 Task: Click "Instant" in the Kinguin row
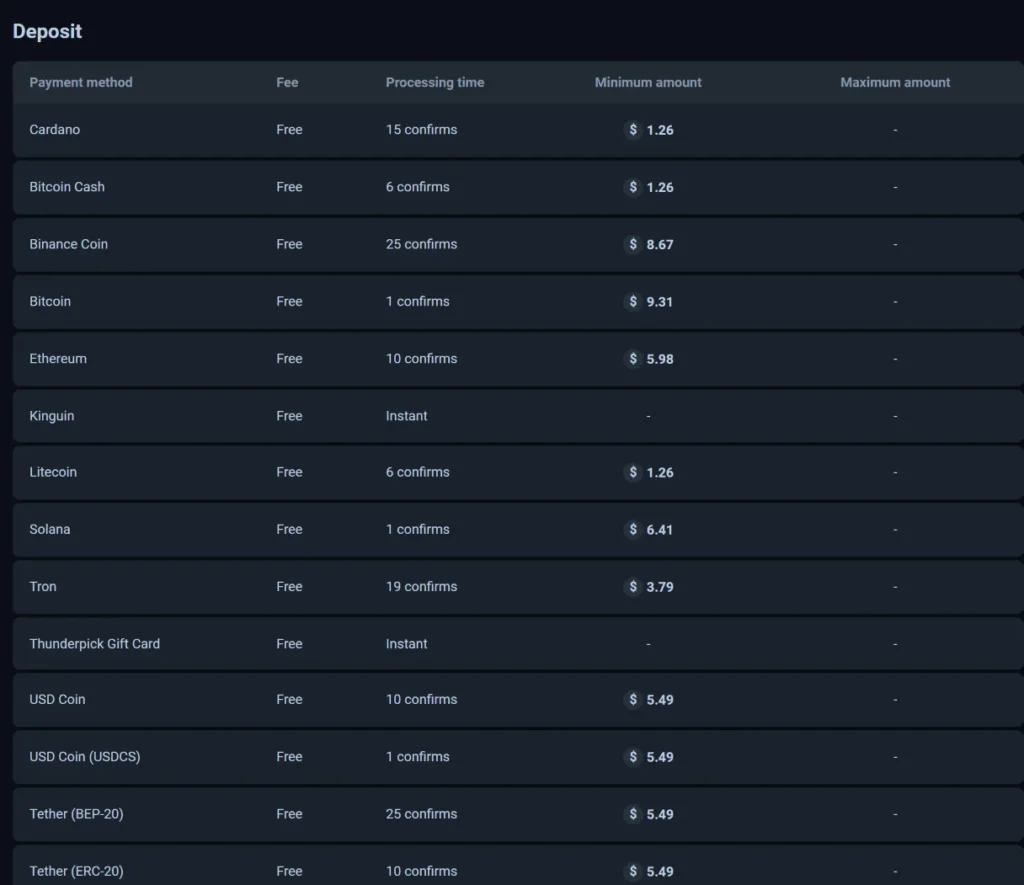pos(406,416)
